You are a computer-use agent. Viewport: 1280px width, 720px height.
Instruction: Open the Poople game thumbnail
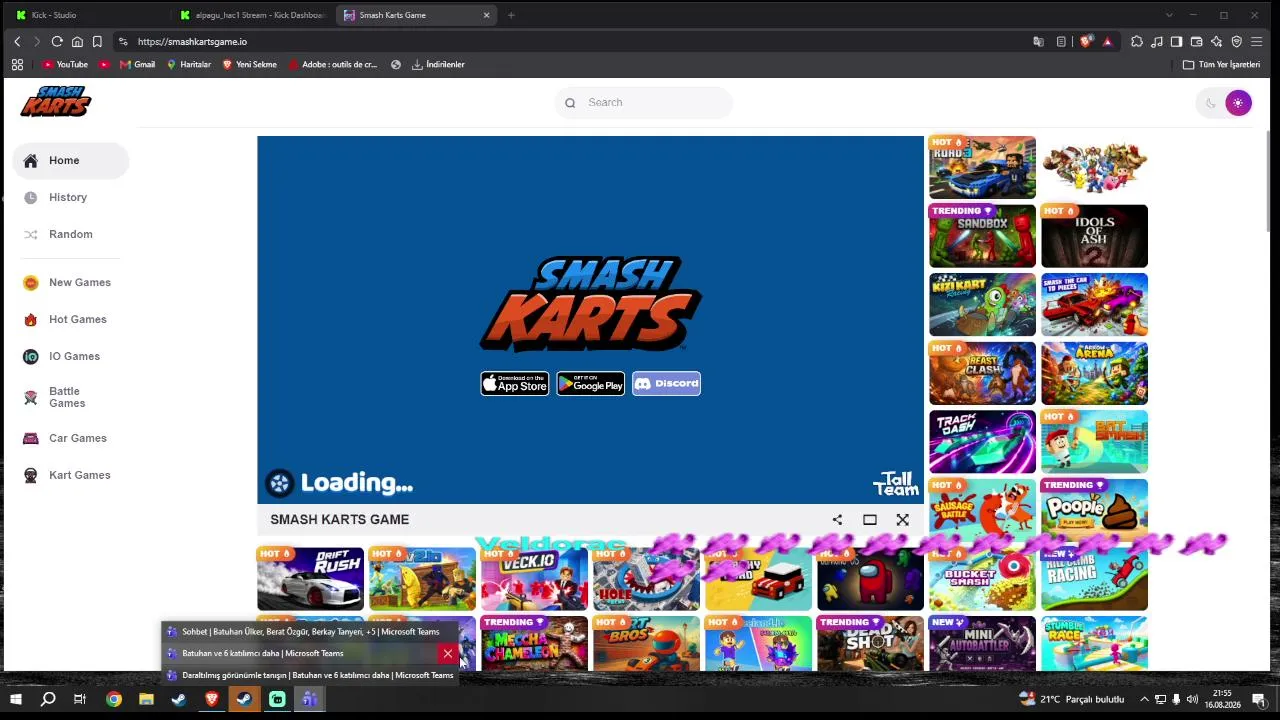[x=1094, y=510]
